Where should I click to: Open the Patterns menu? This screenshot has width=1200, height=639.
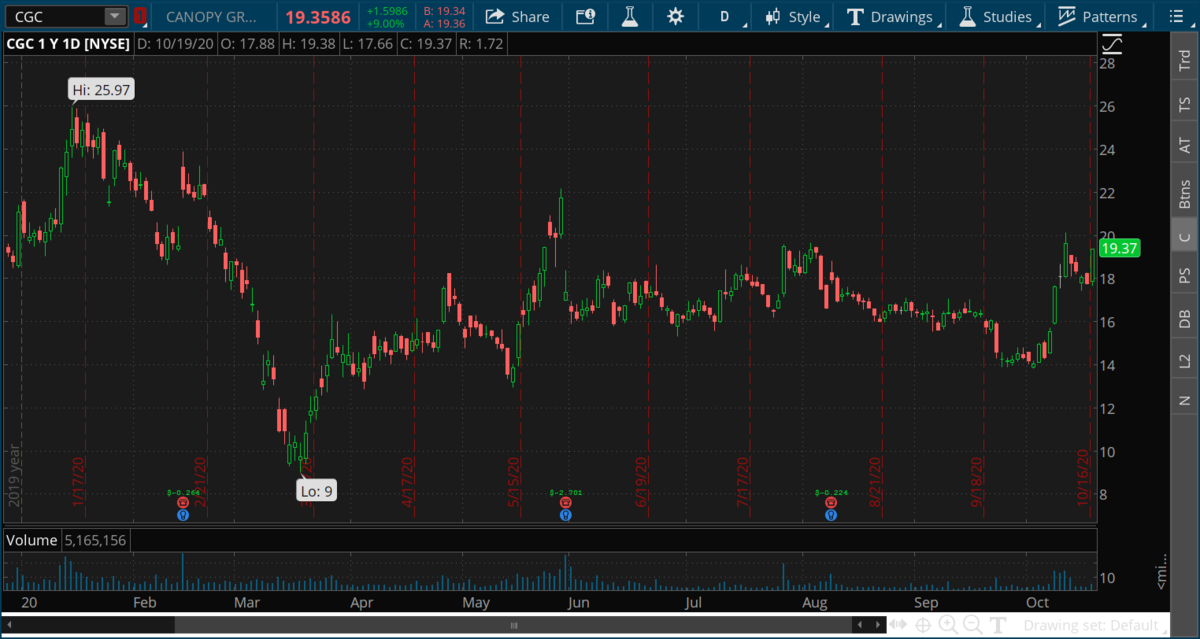click(x=1097, y=16)
